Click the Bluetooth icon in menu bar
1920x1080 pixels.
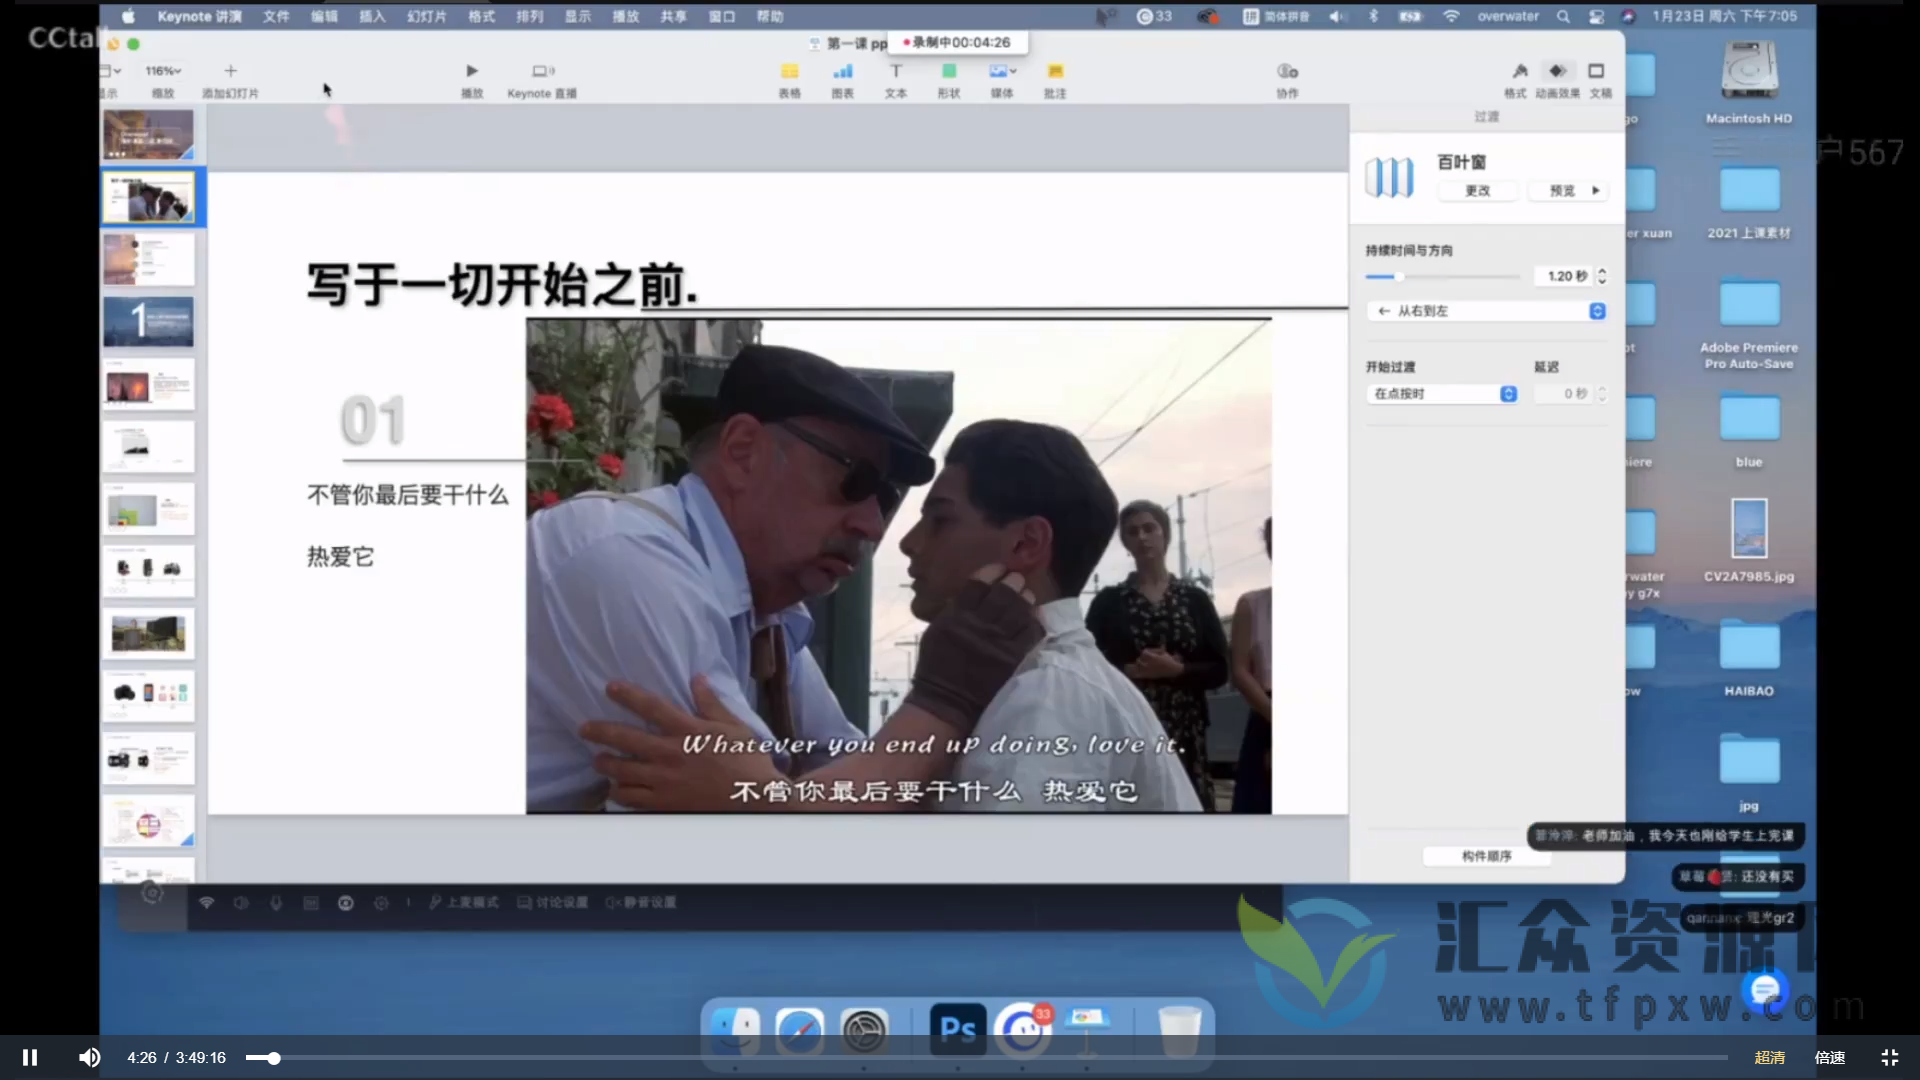(x=1373, y=16)
